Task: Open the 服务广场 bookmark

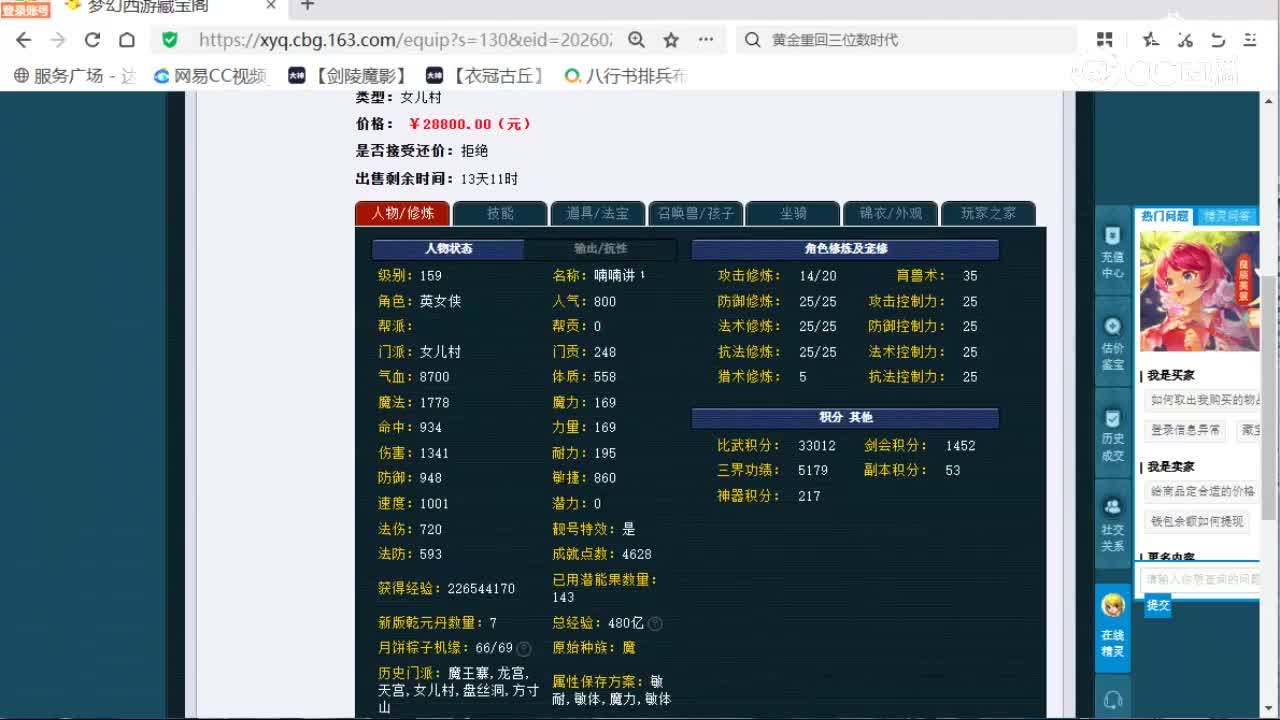Action: 74,75
